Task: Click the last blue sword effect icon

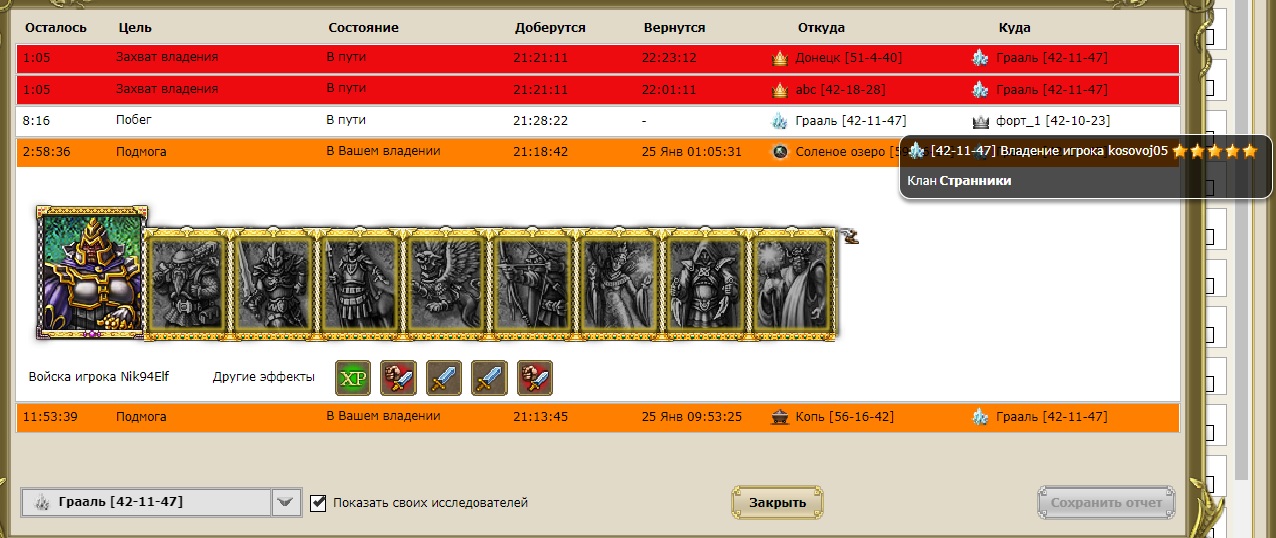Action: (489, 378)
